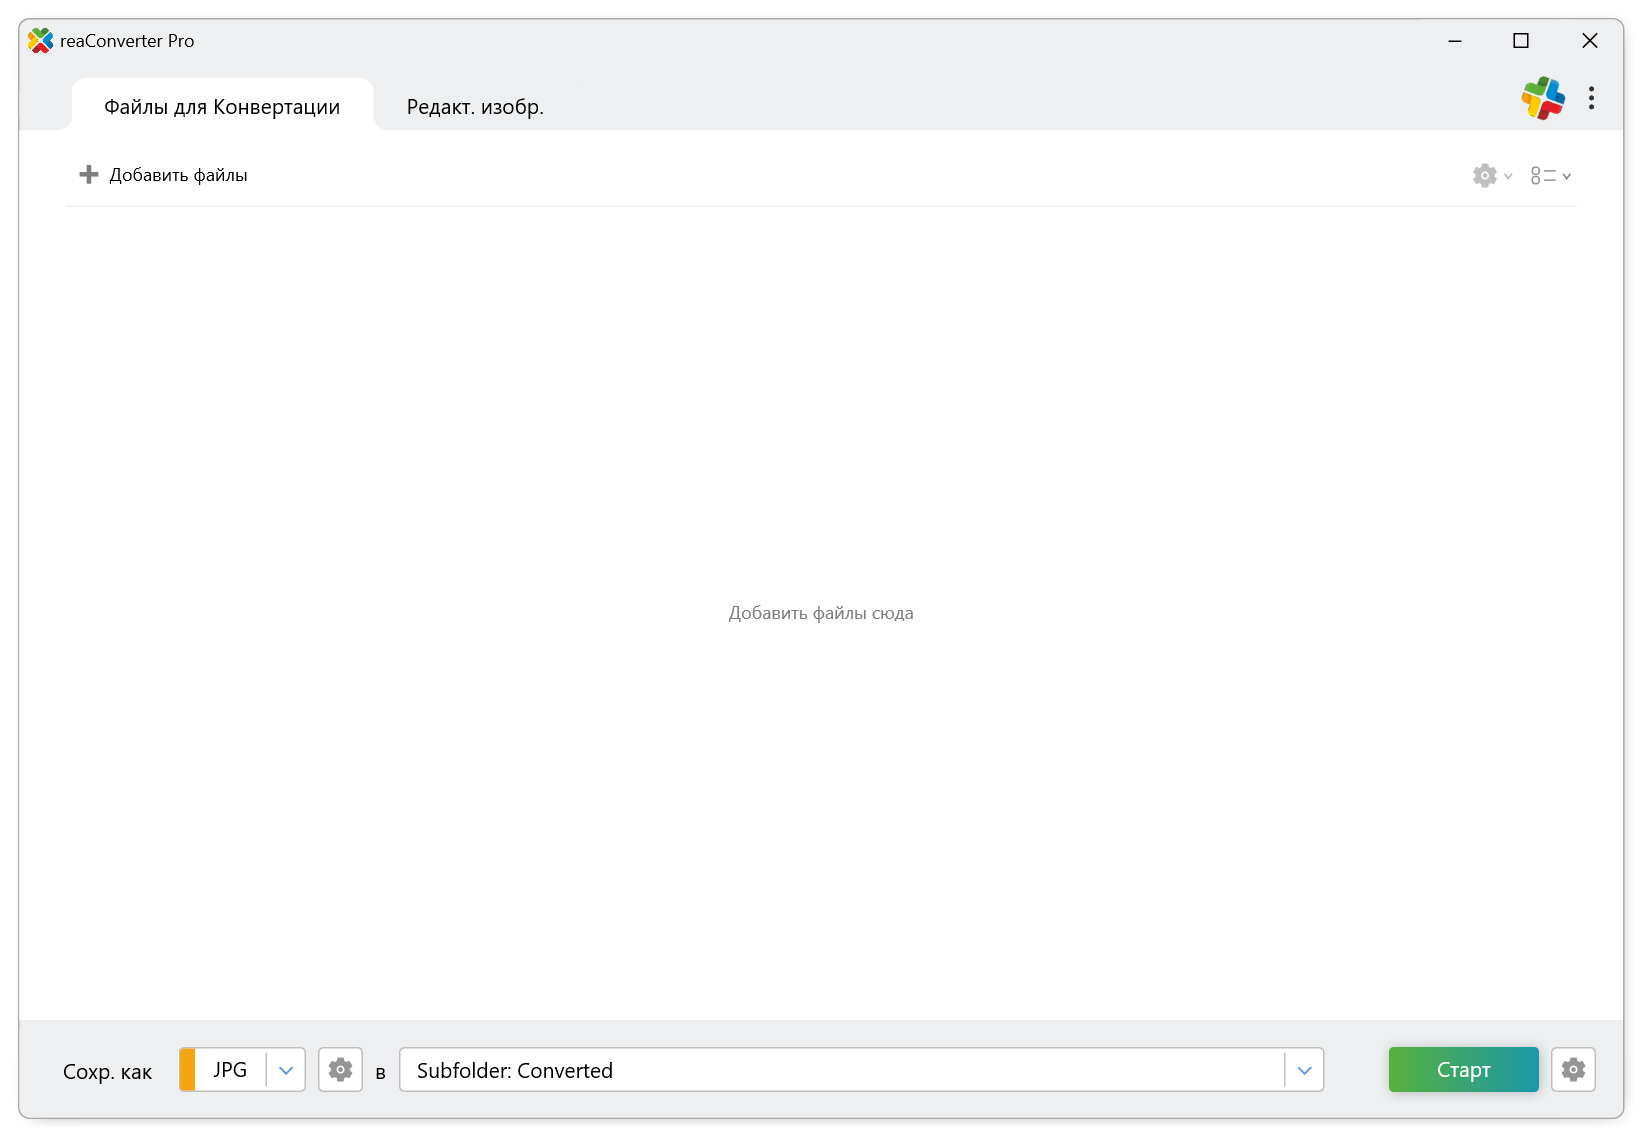This screenshot has width=1641, height=1137.
Task: Click the Subfolder: Converted destination field
Action: click(x=840, y=1070)
